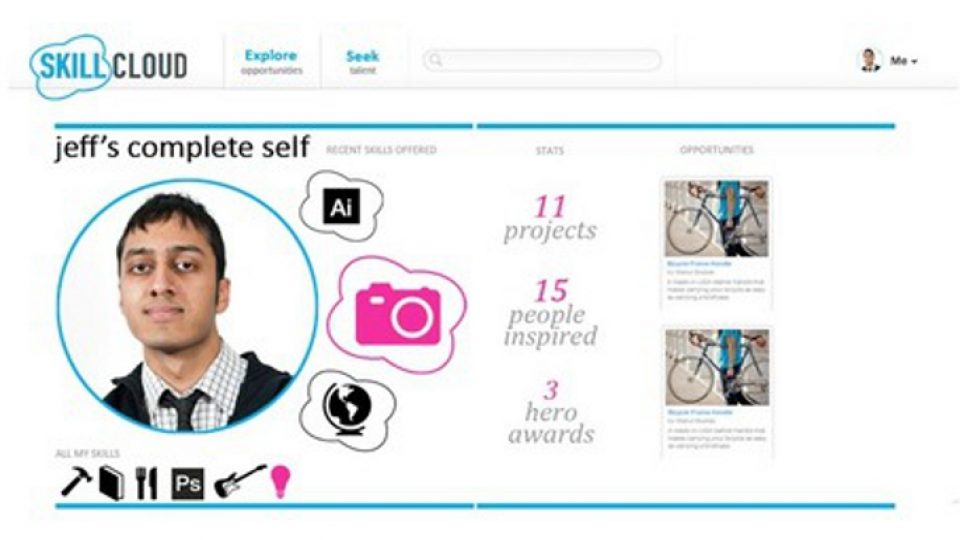Click the Adobe Illustrator skill cloud icon

tap(341, 206)
